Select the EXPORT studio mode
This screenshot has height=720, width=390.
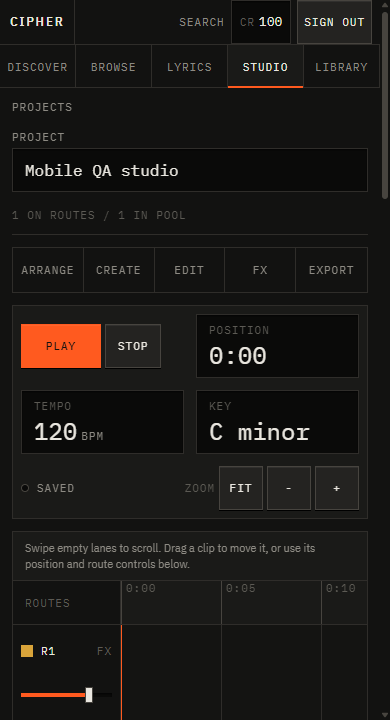(331, 270)
